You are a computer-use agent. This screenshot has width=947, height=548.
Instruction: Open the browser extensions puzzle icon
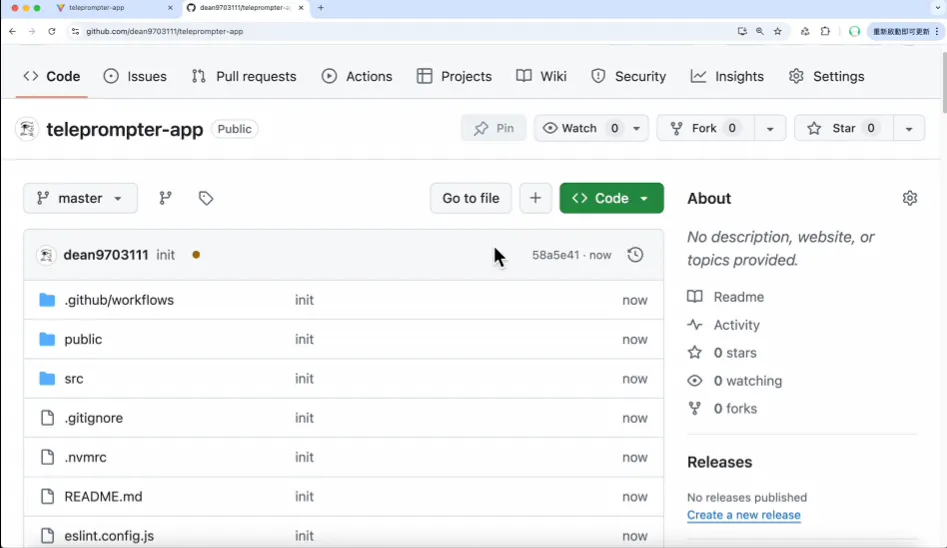click(x=825, y=31)
